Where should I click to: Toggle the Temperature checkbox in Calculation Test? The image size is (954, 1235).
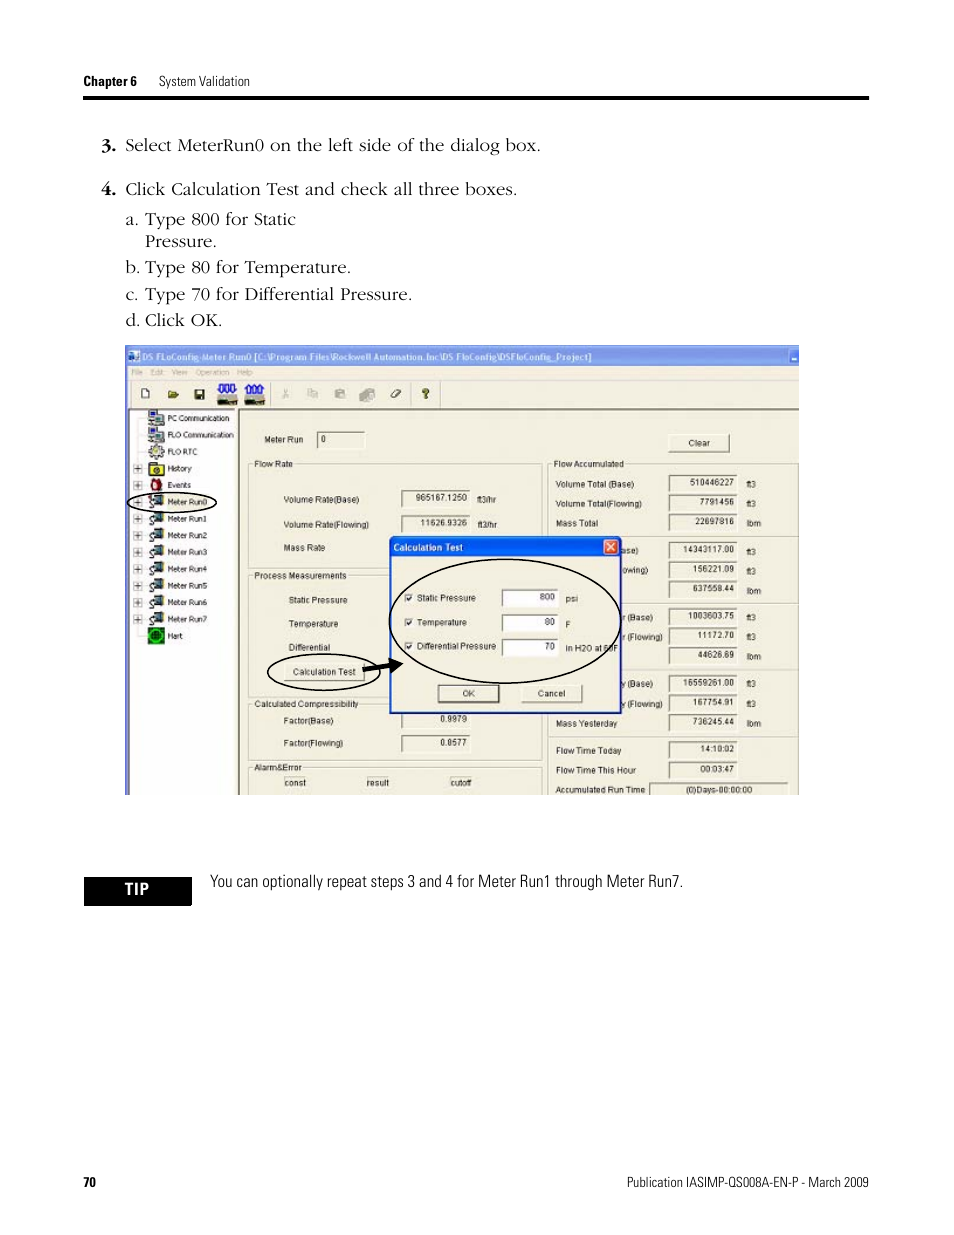(x=408, y=622)
